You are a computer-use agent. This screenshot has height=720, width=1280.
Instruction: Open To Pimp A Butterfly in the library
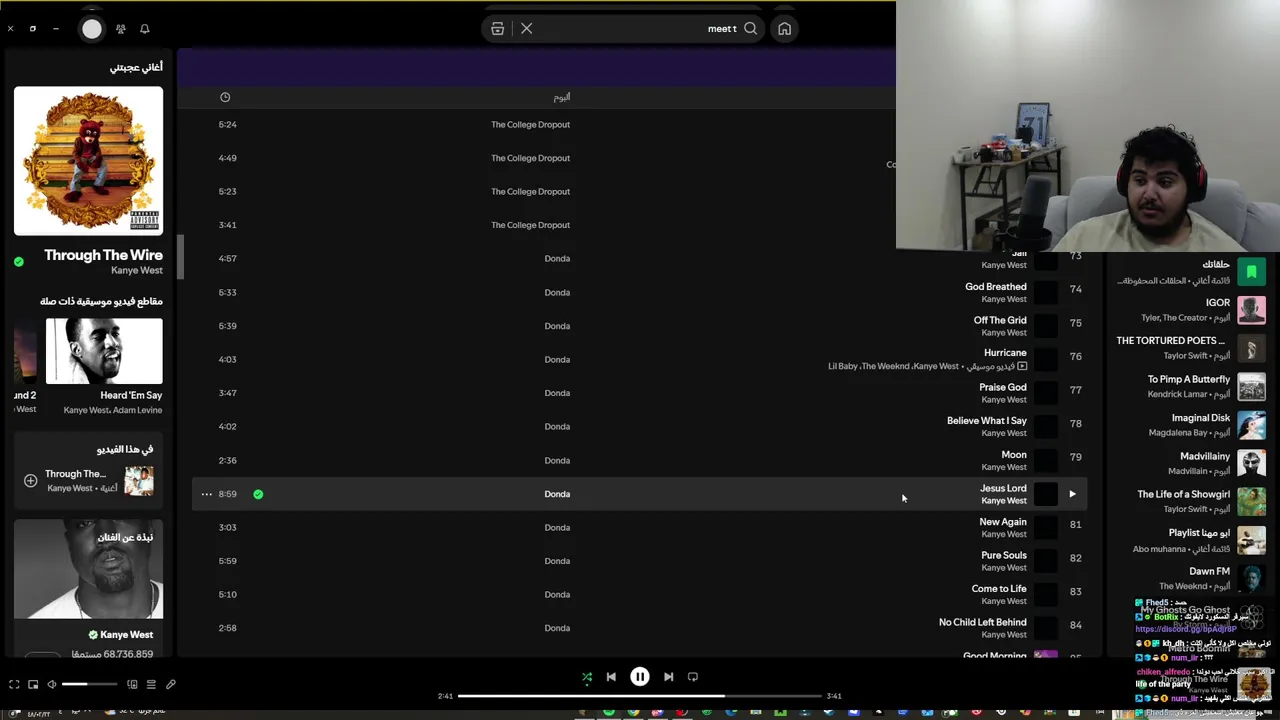click(1192, 386)
